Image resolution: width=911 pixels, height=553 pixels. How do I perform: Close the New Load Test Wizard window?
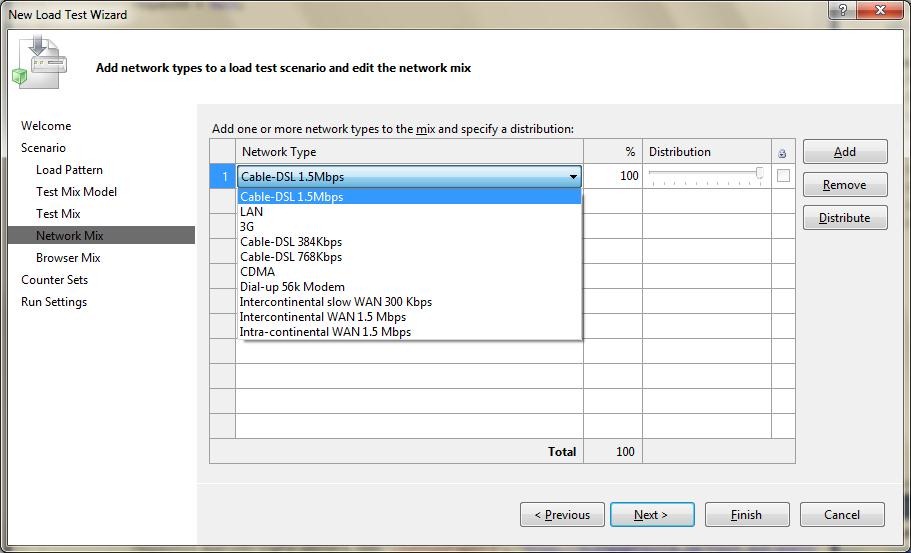[880, 10]
